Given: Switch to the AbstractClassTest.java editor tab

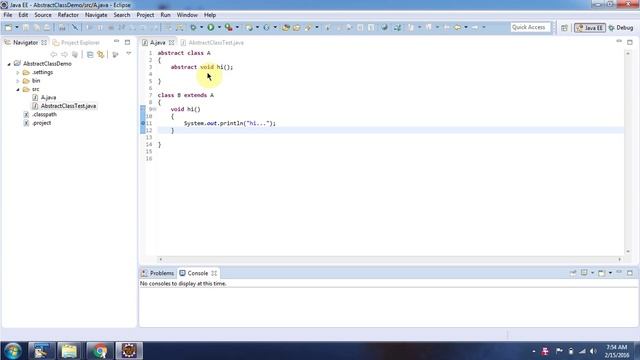Looking at the screenshot, I should [212, 42].
